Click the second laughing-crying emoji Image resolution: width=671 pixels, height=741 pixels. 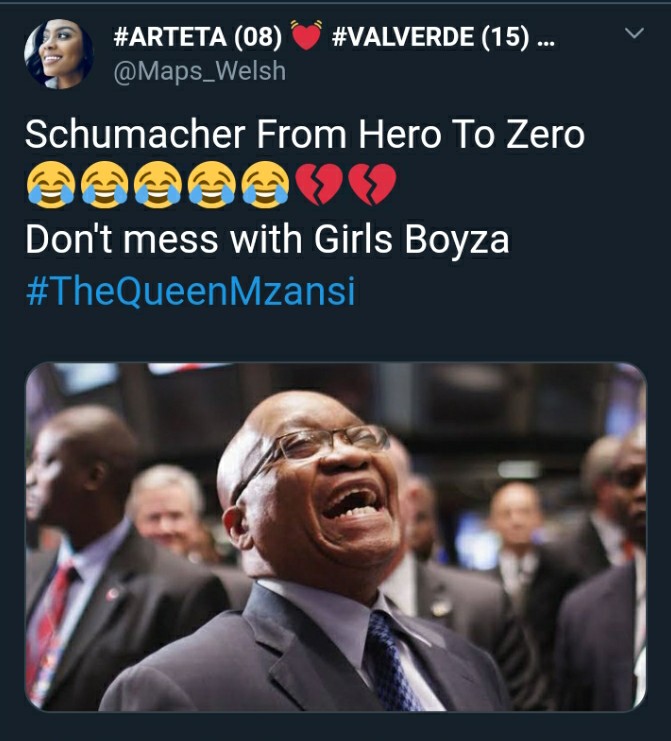pyautogui.click(x=104, y=185)
